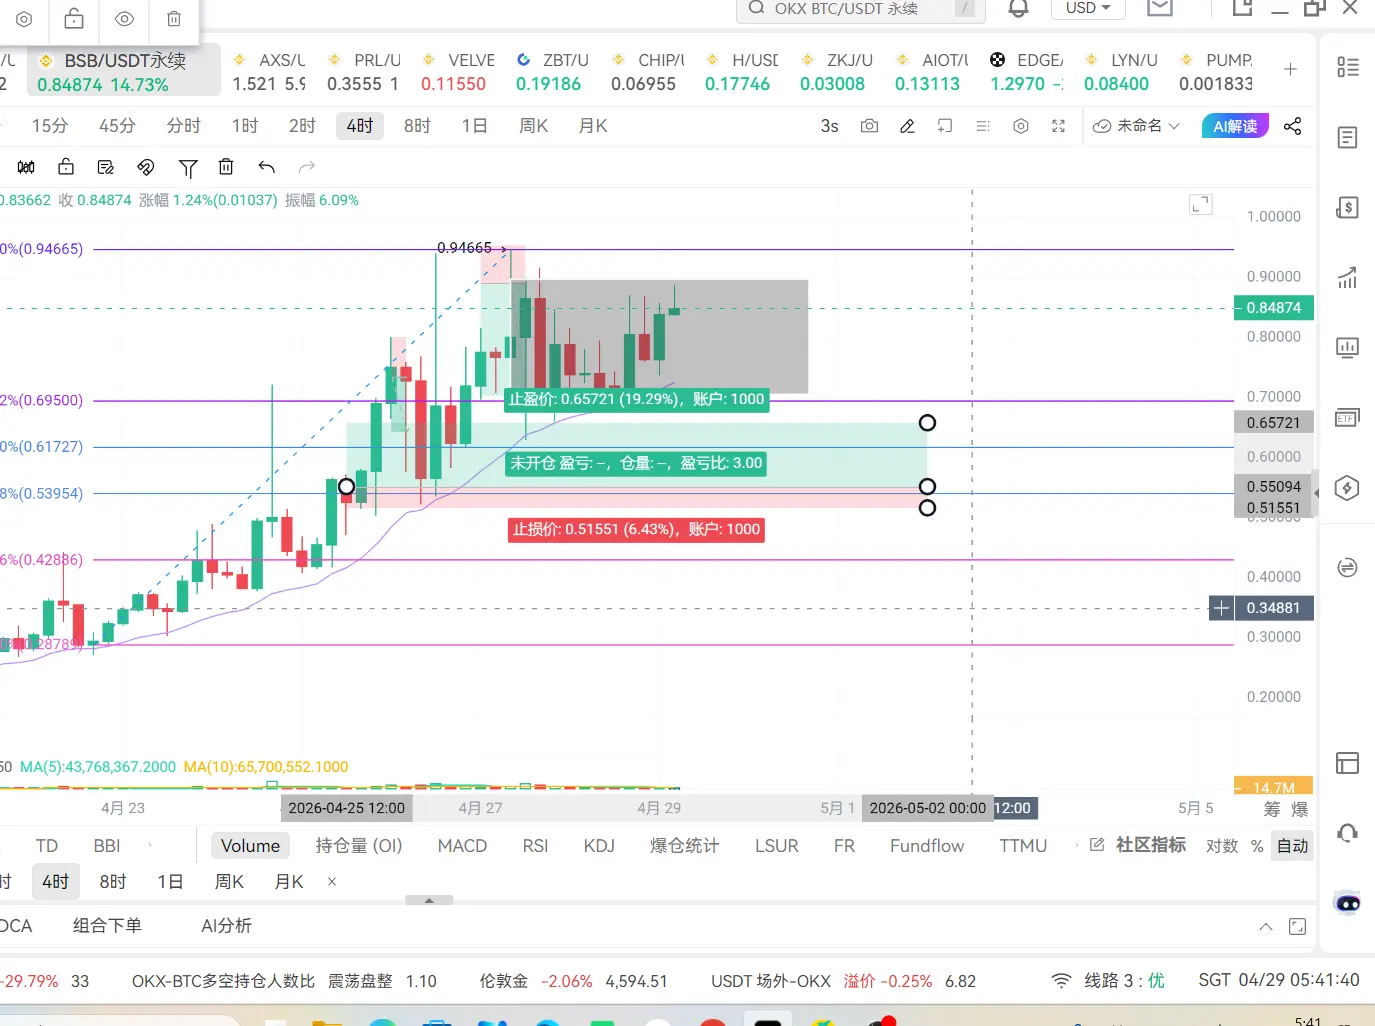Select the 15分 timeframe
Image resolution: width=1375 pixels, height=1026 pixels.
(x=50, y=126)
